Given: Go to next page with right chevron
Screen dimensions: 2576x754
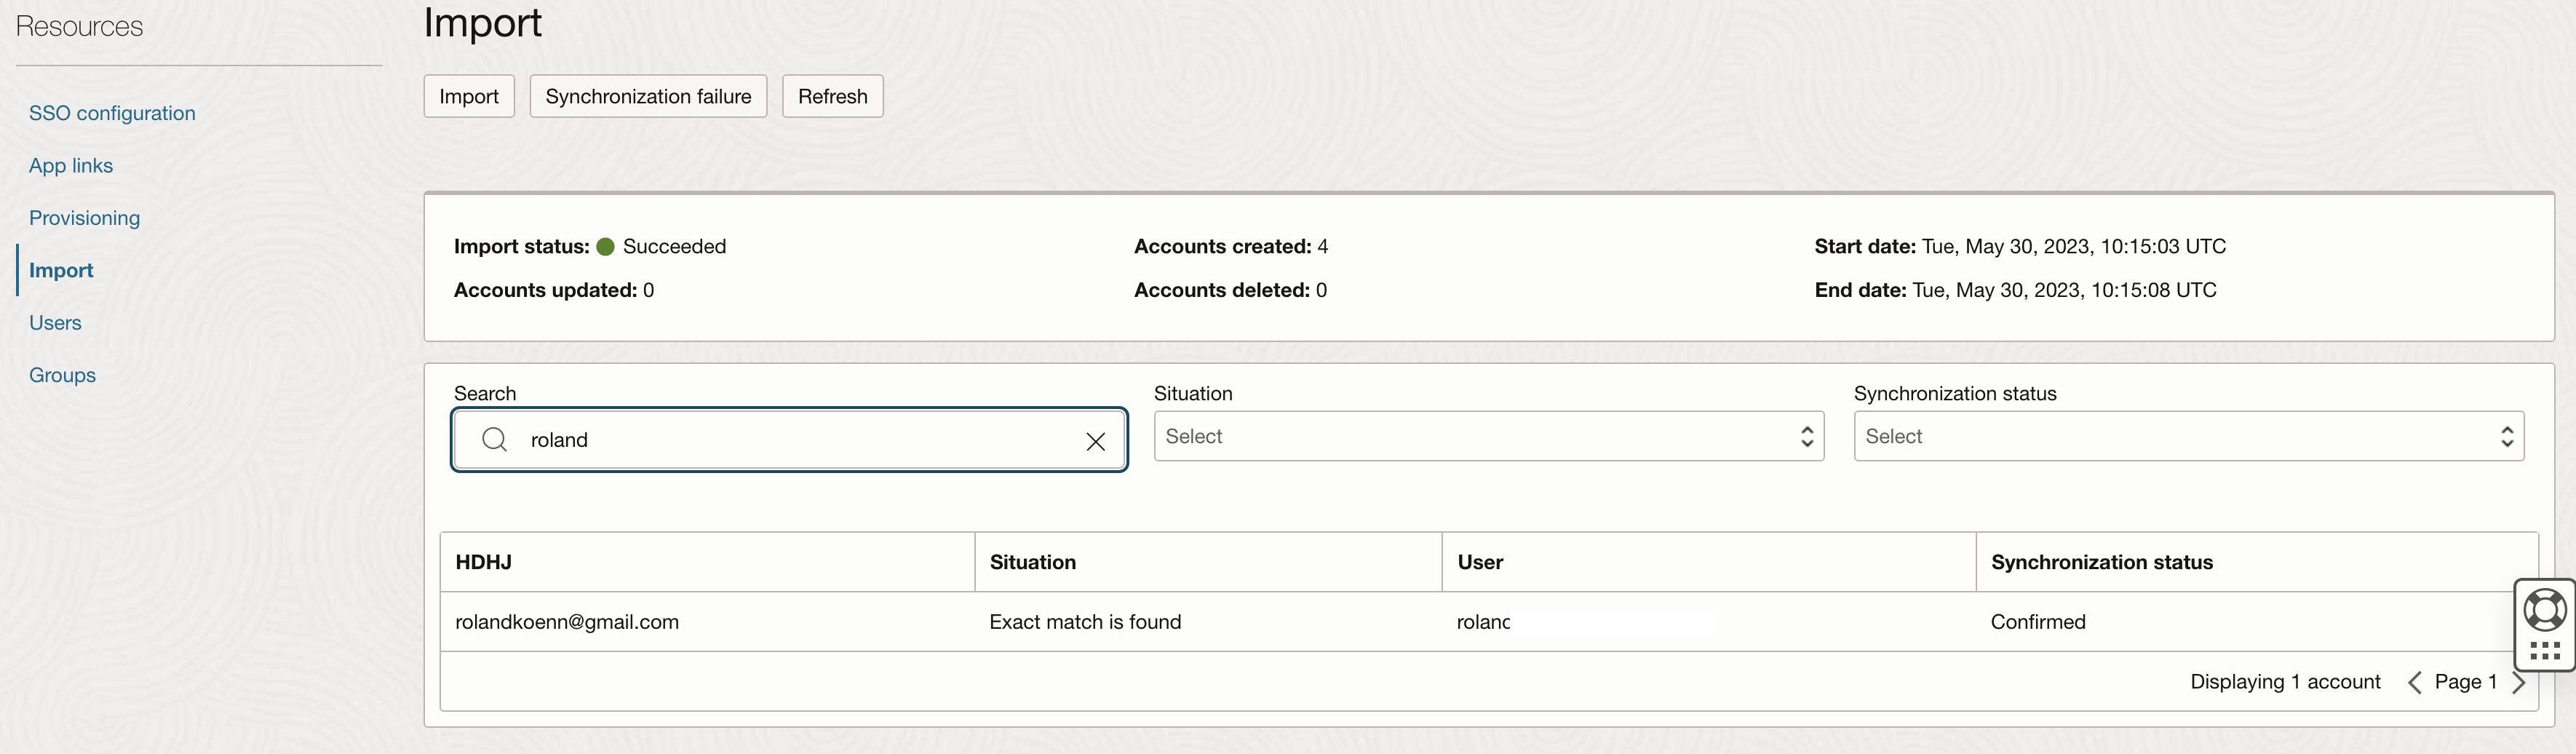Looking at the screenshot, I should click(2518, 682).
